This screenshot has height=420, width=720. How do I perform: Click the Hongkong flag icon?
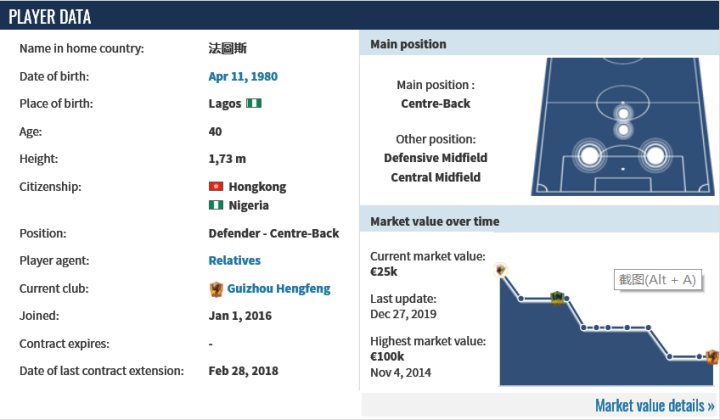click(215, 187)
